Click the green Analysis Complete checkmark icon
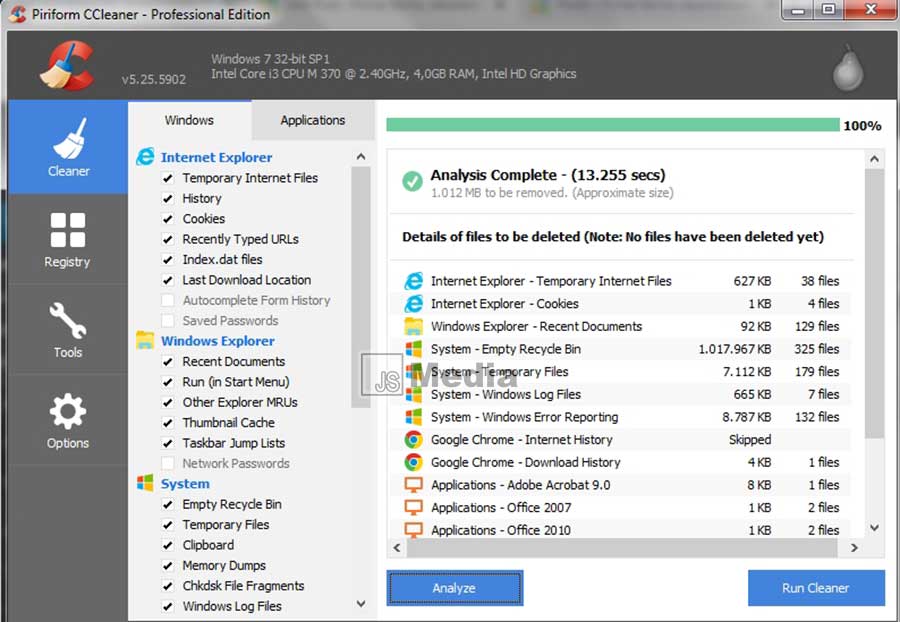Image resolution: width=900 pixels, height=622 pixels. pos(412,181)
